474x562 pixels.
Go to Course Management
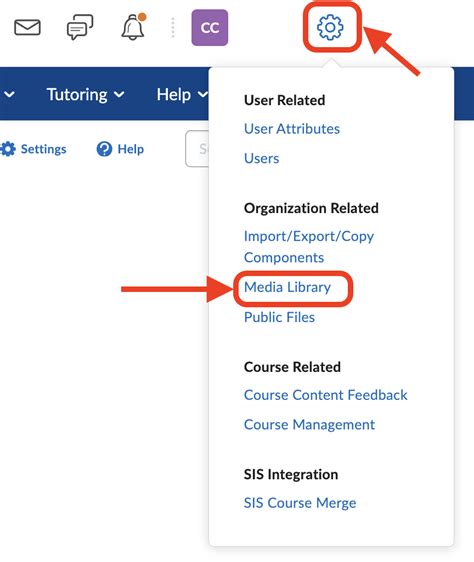pos(309,425)
